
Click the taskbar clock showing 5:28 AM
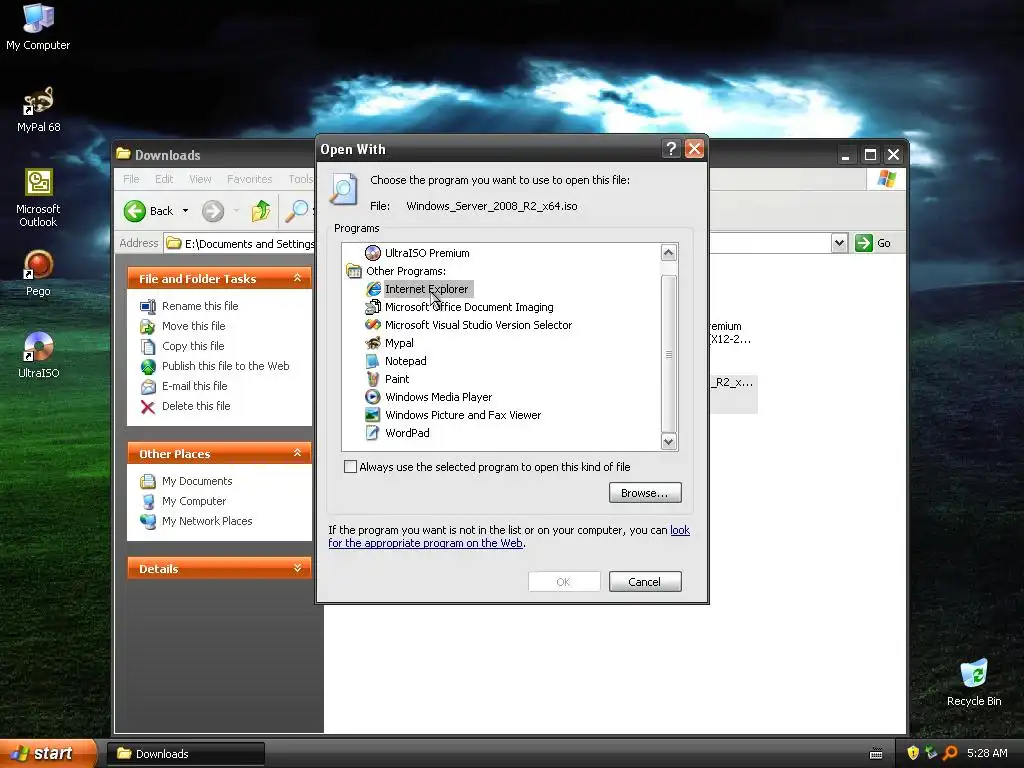pyautogui.click(x=987, y=753)
